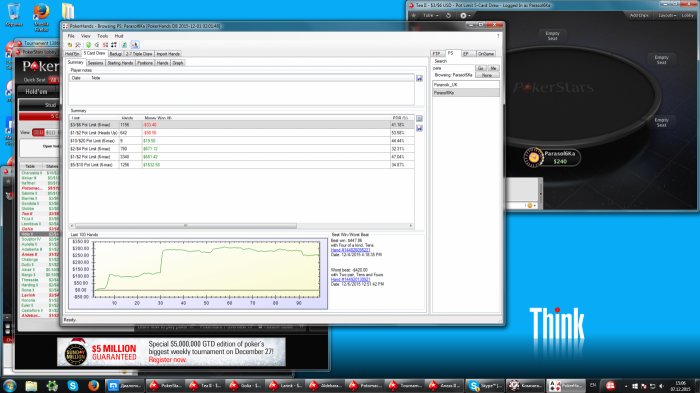Click the highlighted graph toolbar icon in PokerHands
Screen dimensions: 700x393
134,45
